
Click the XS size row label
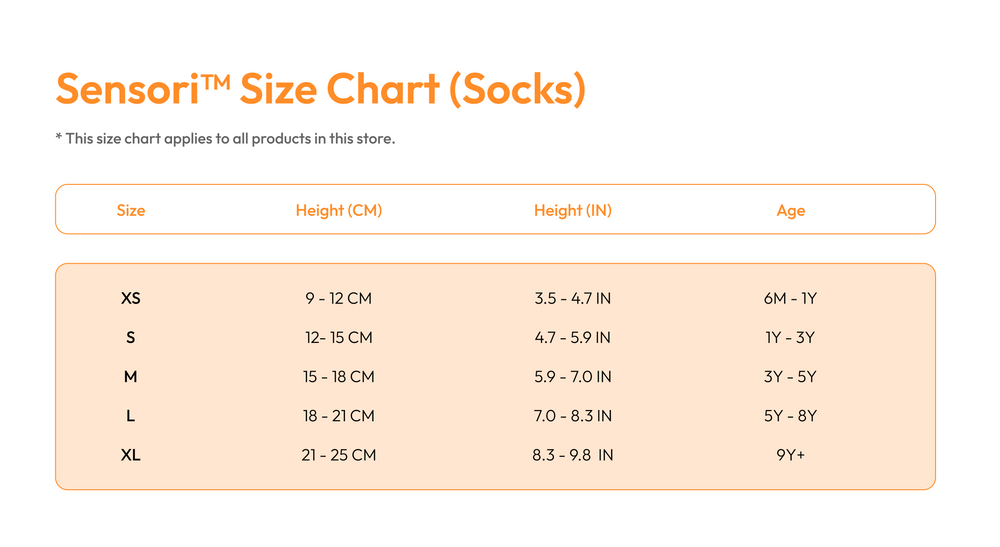(x=131, y=298)
